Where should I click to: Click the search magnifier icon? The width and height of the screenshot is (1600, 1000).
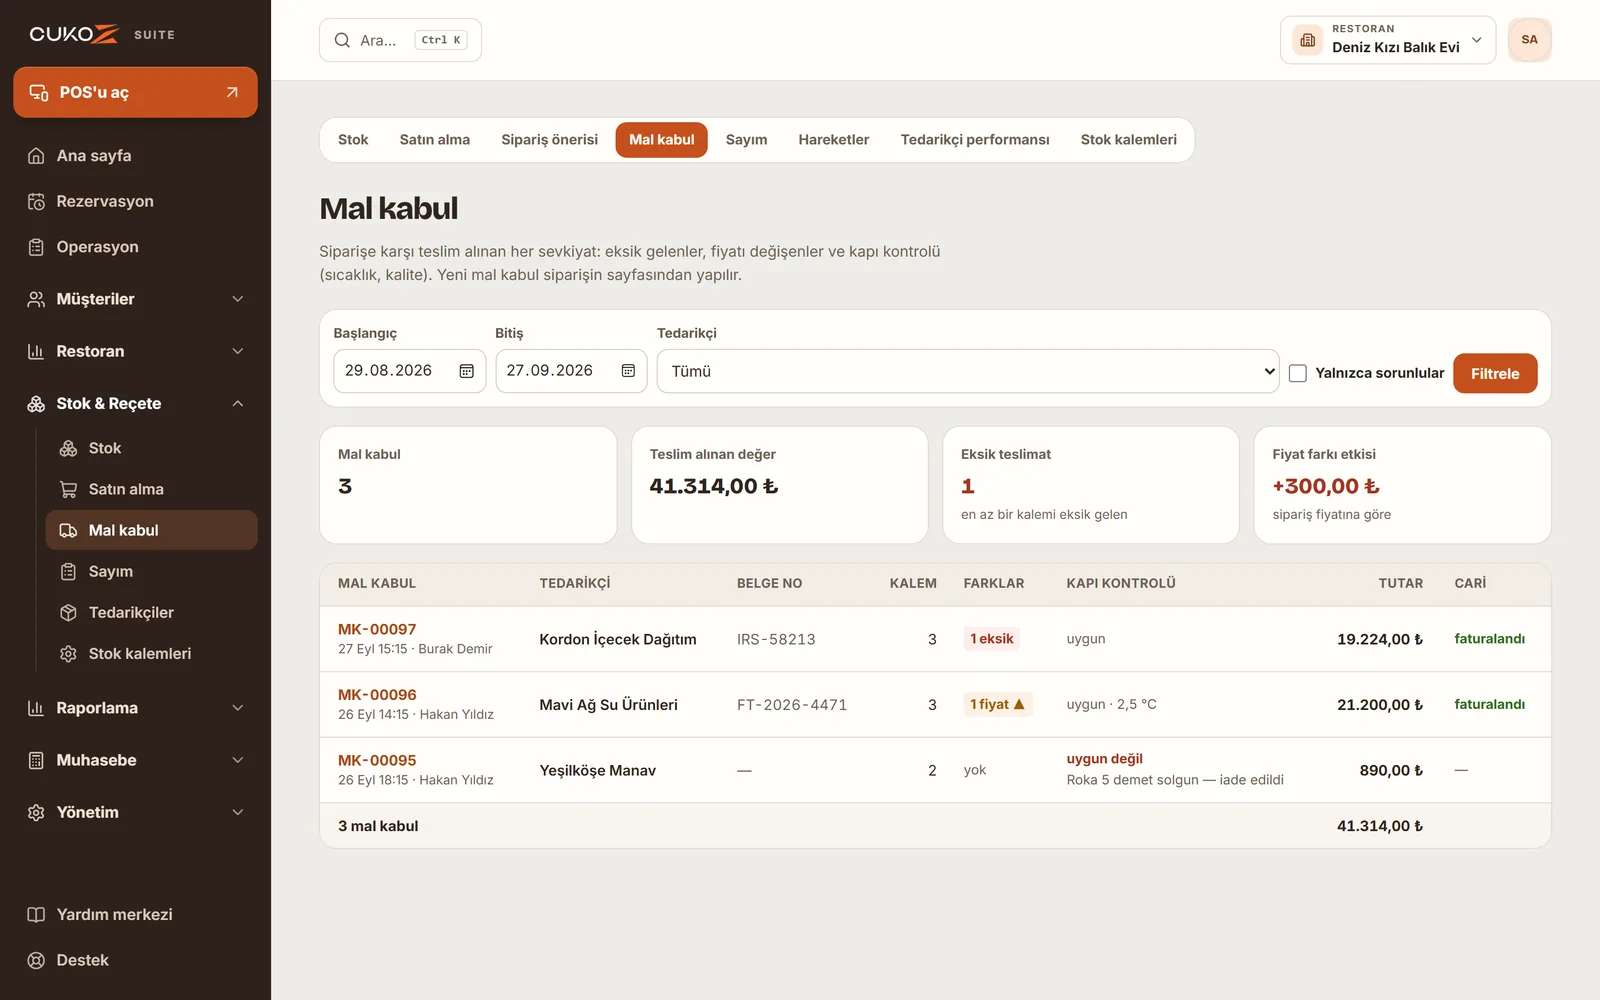(342, 40)
